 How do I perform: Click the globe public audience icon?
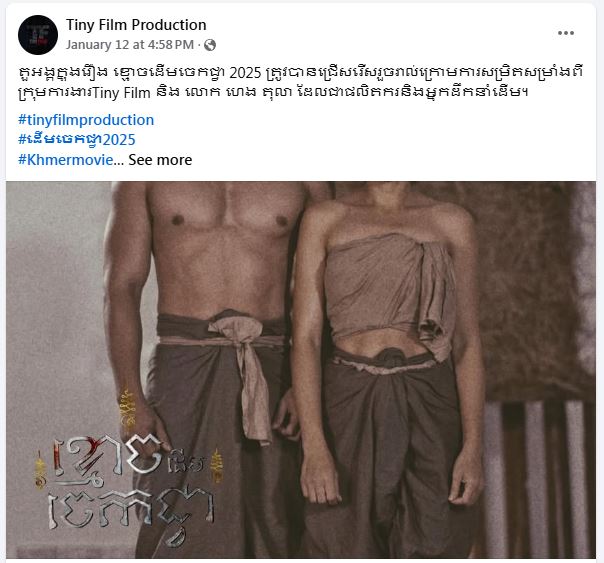click(210, 45)
